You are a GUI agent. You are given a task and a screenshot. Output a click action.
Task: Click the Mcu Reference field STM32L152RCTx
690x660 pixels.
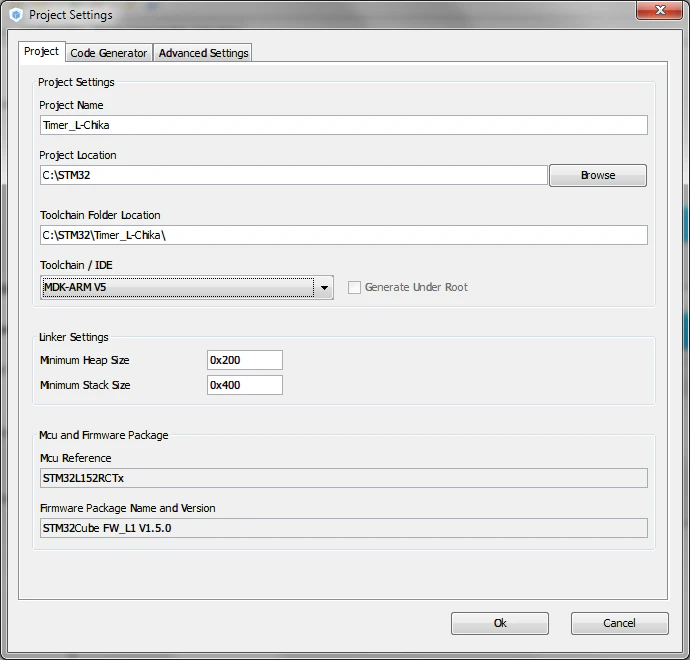point(344,478)
